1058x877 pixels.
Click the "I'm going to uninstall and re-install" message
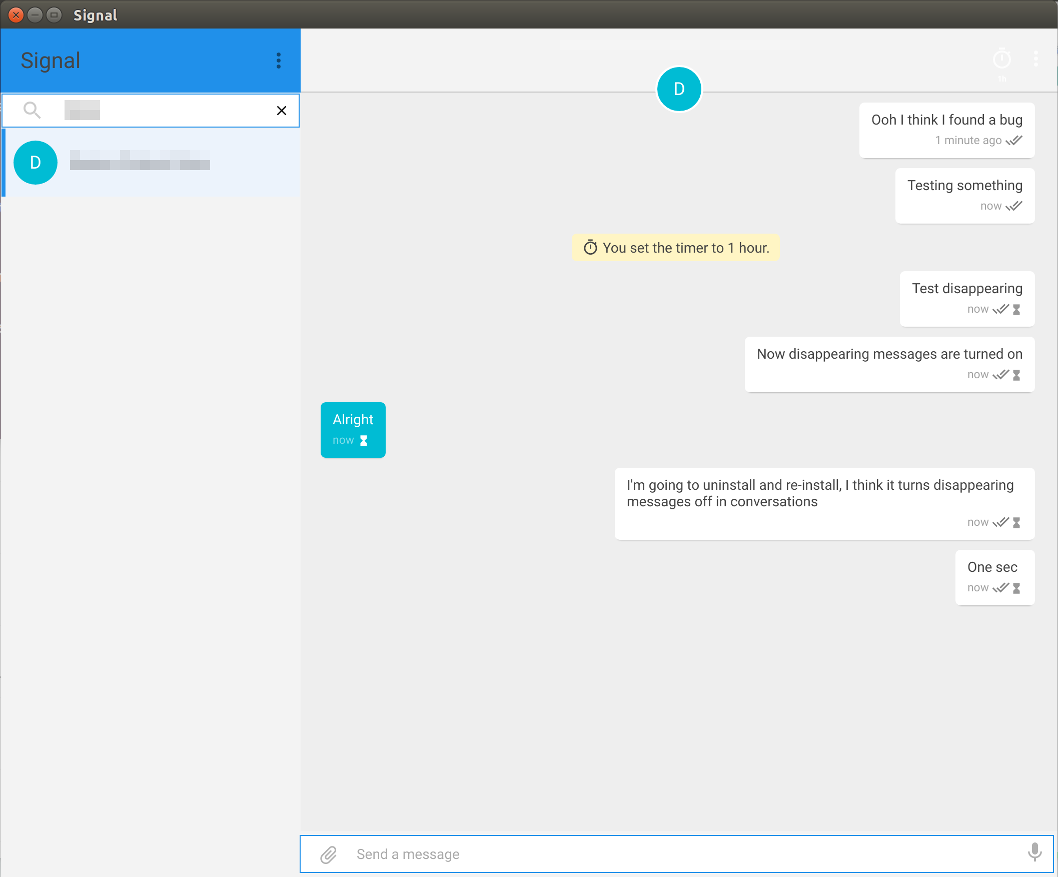click(x=825, y=504)
